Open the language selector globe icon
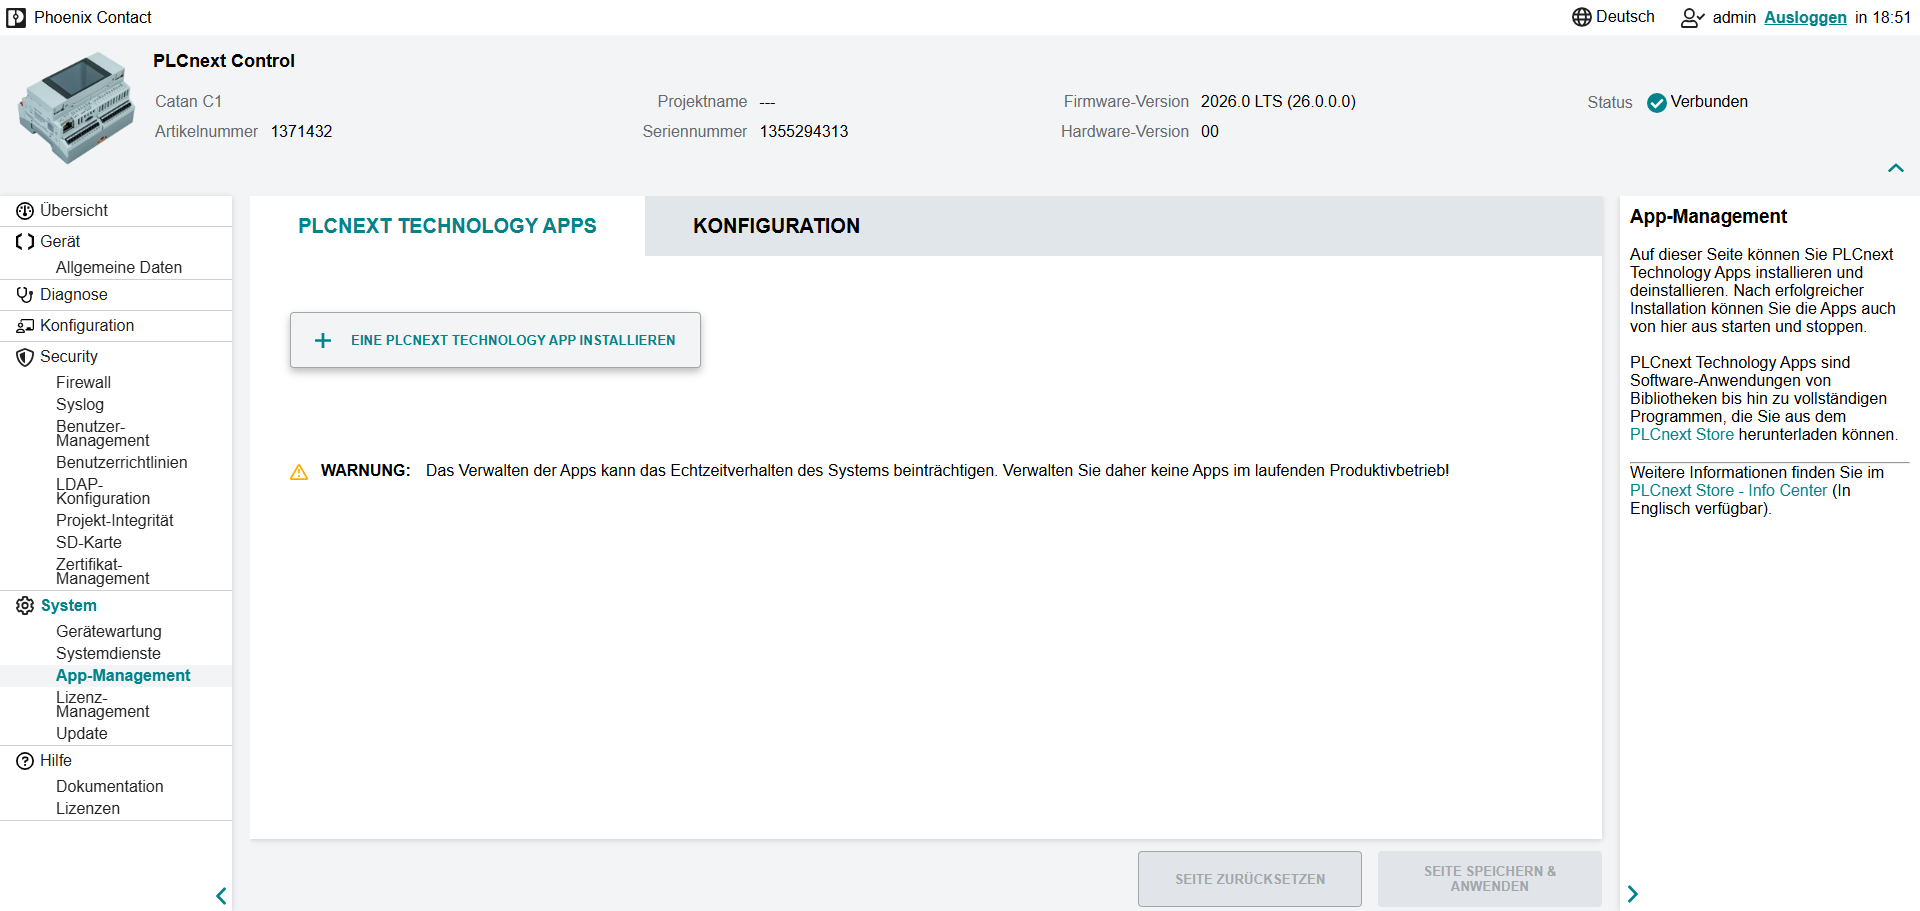The height and width of the screenshot is (911, 1920). click(1581, 17)
